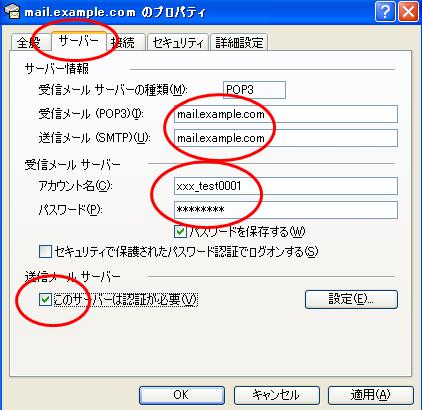
Task: Close the properties dialog with X
Action: coord(408,12)
